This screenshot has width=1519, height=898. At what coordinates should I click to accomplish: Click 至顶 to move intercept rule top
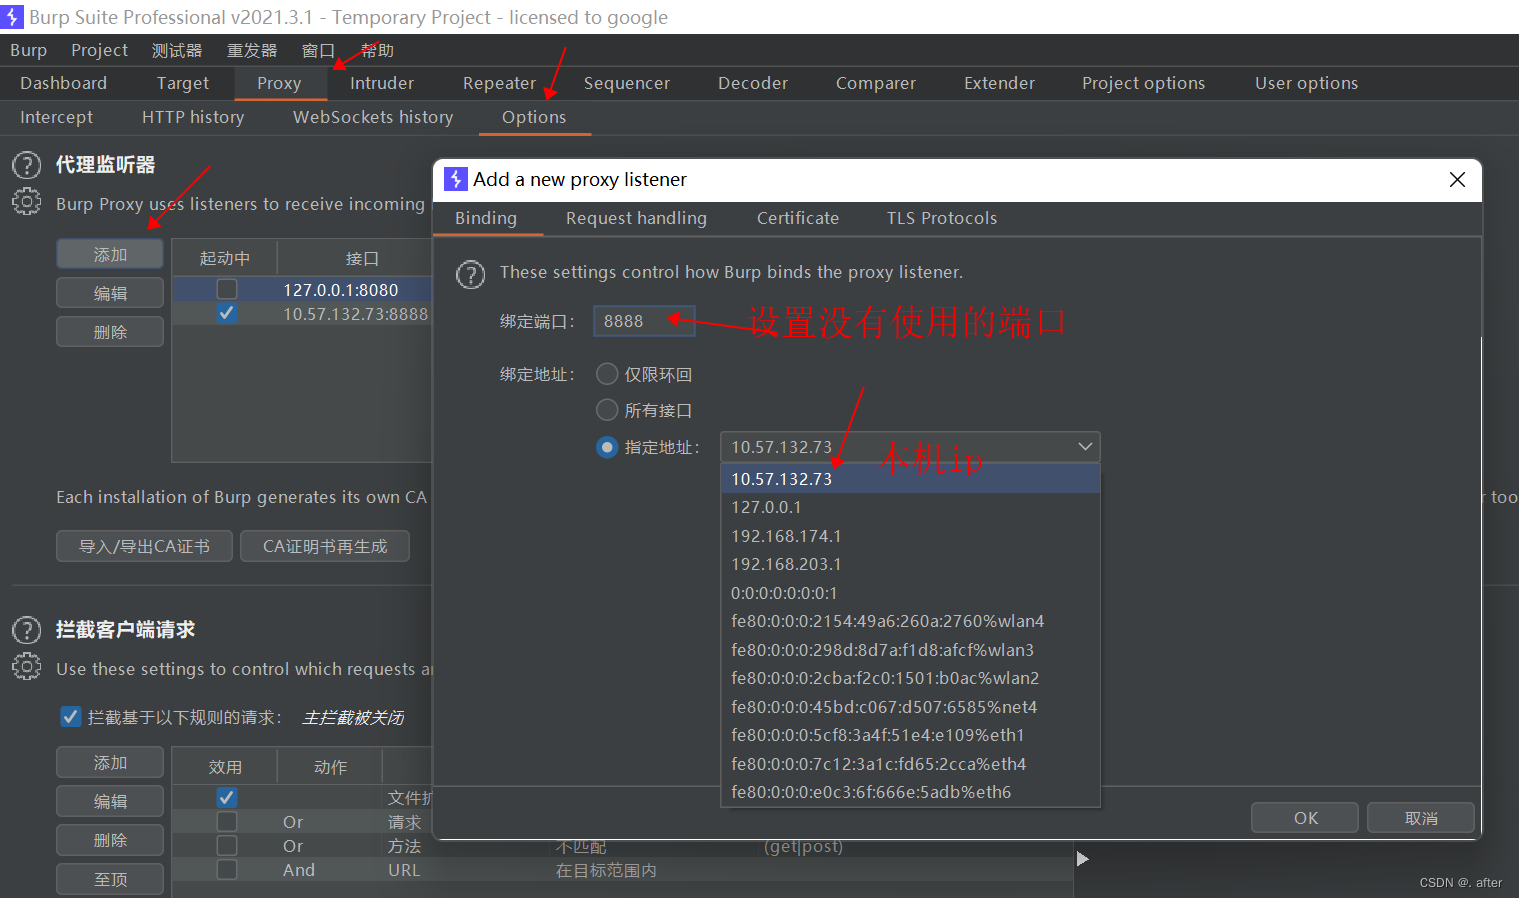[x=110, y=879]
